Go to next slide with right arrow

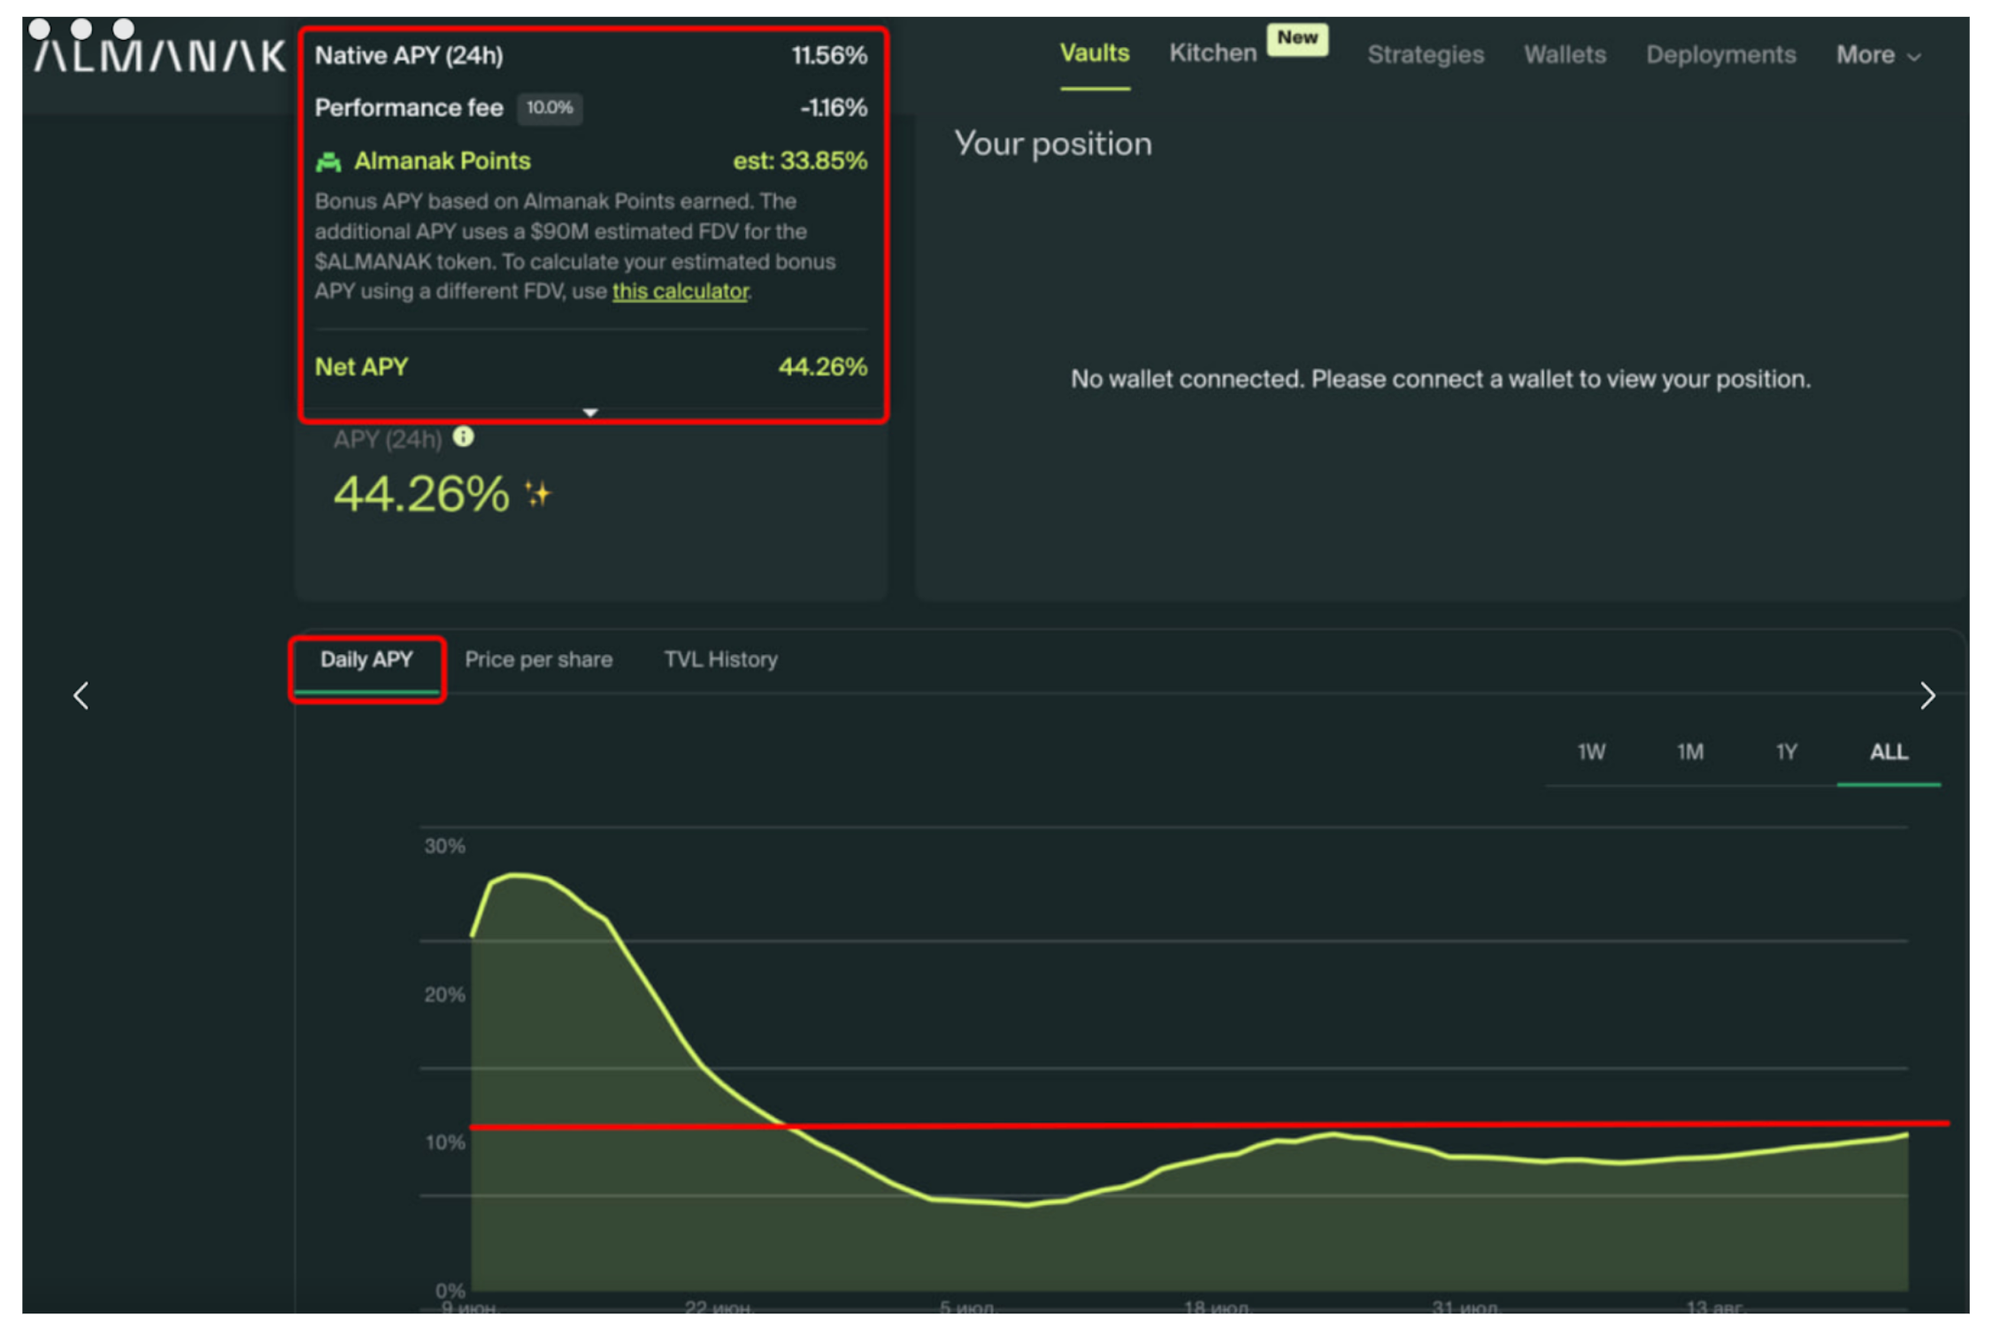tap(1926, 696)
